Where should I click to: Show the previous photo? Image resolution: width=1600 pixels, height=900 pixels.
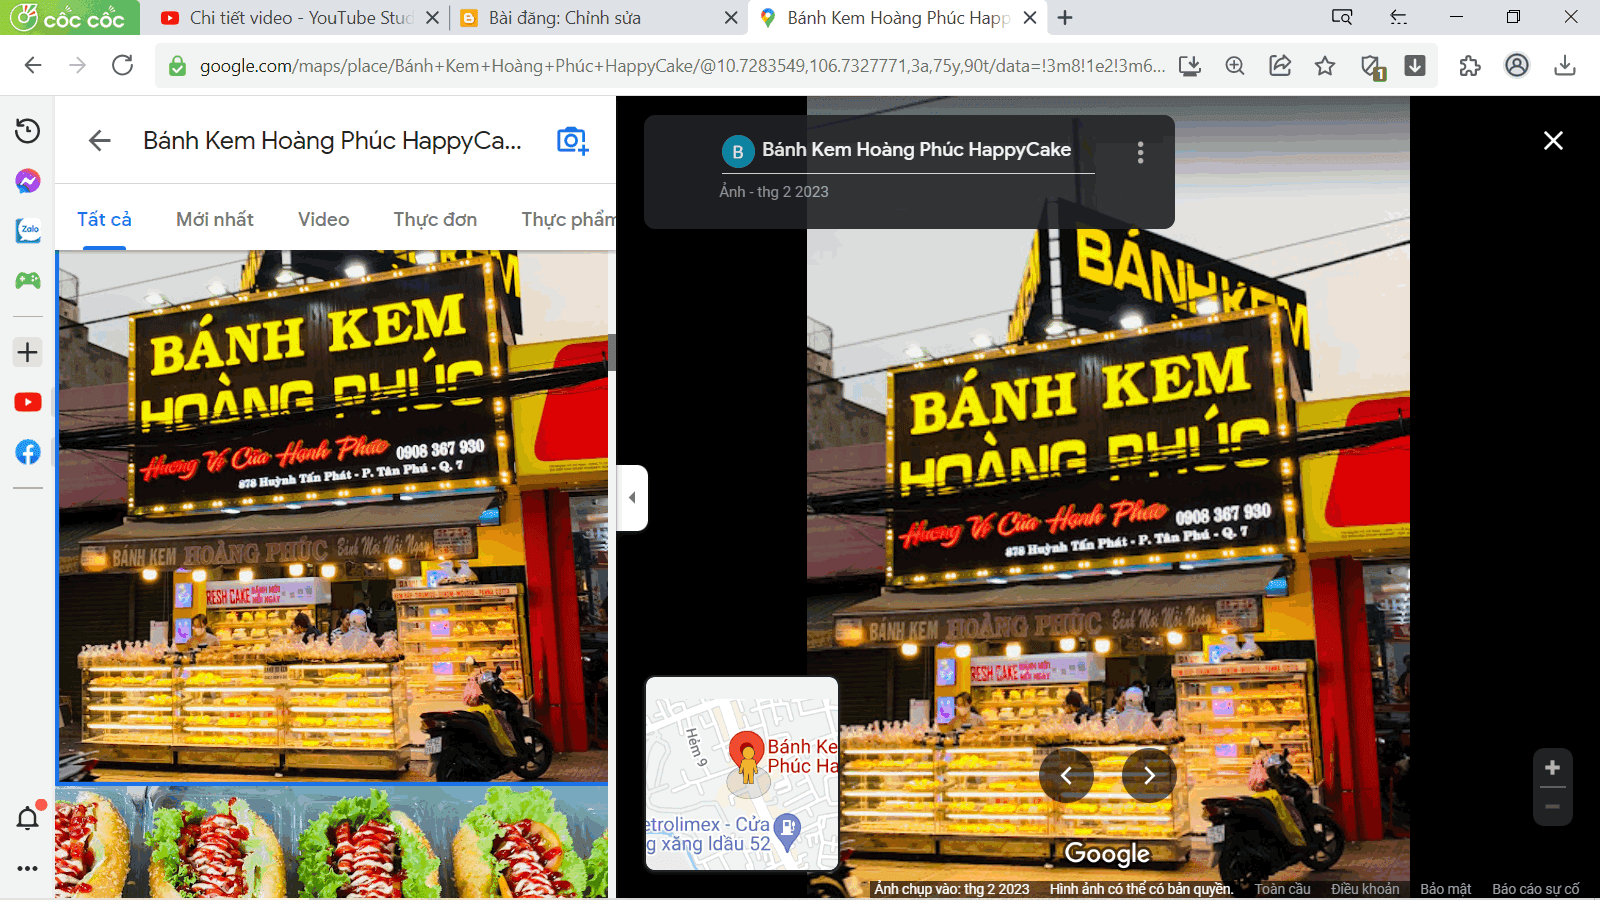[1066, 775]
